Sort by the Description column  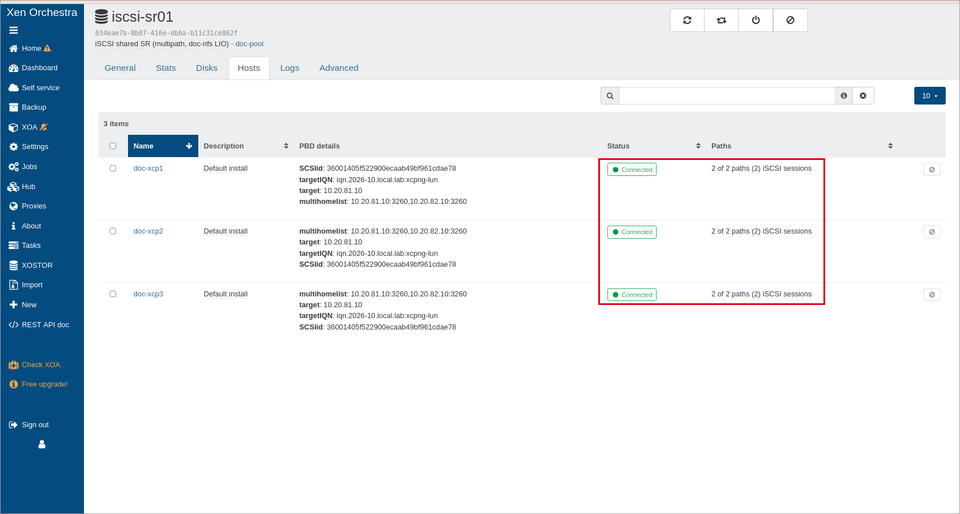(x=246, y=146)
